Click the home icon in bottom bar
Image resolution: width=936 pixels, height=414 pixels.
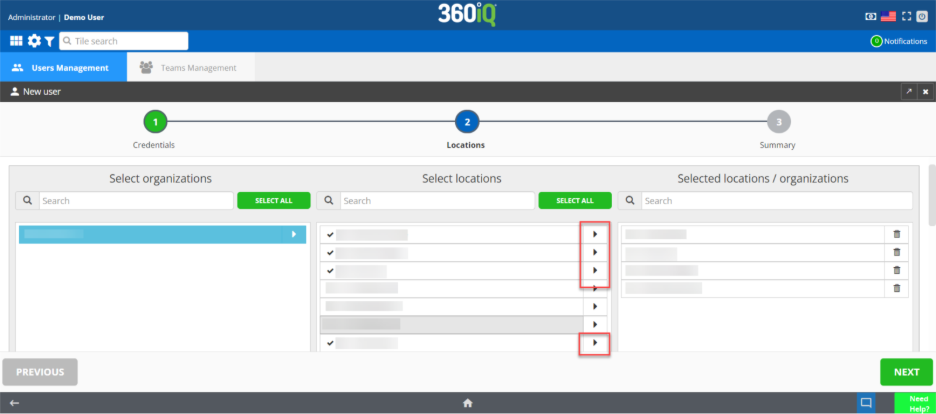pyautogui.click(x=467, y=403)
